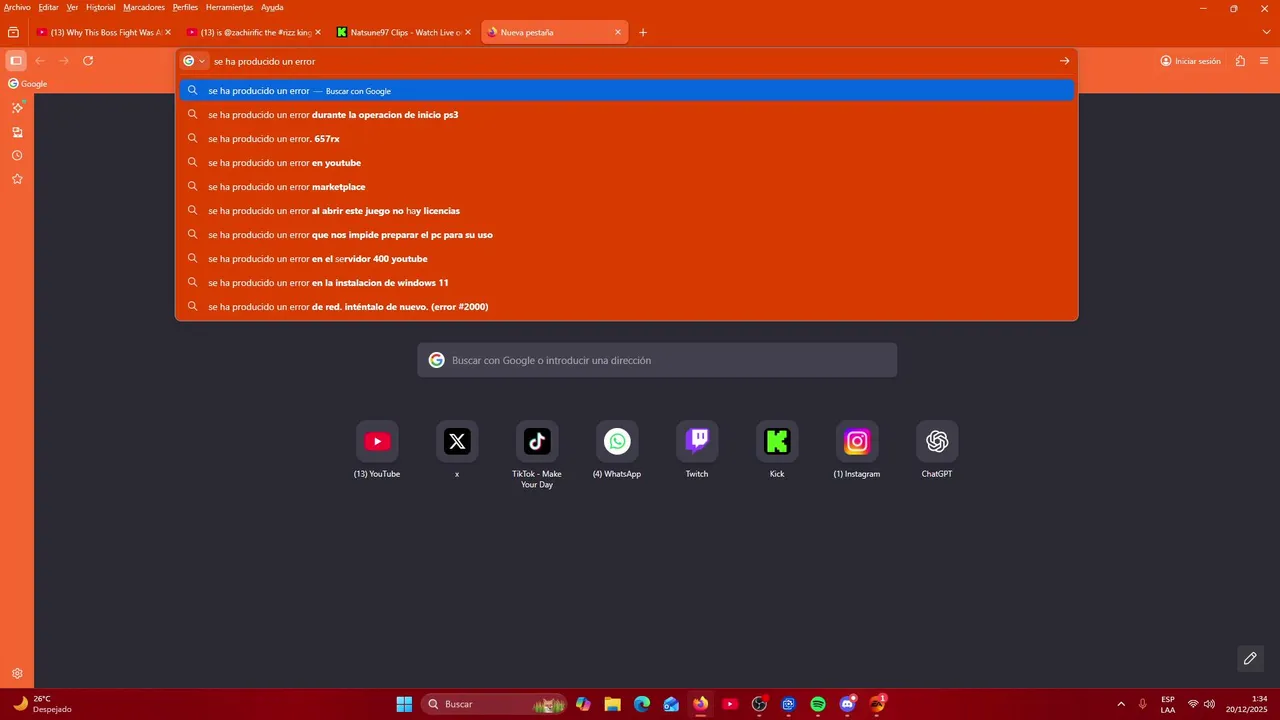Open the Herramientas menu
This screenshot has height=720, width=1280.
230,7
